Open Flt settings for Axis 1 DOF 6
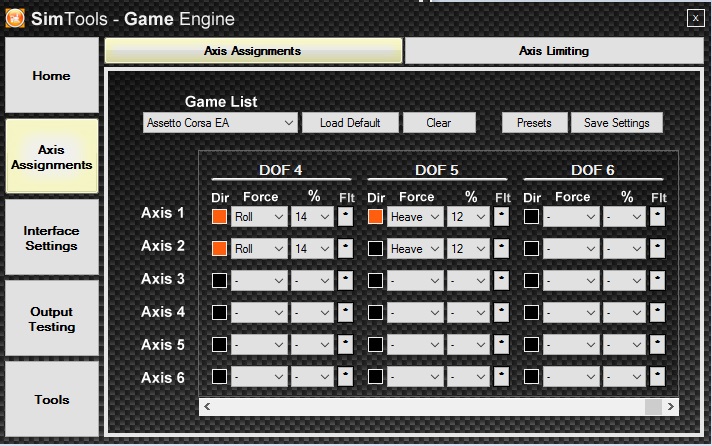 (657, 217)
